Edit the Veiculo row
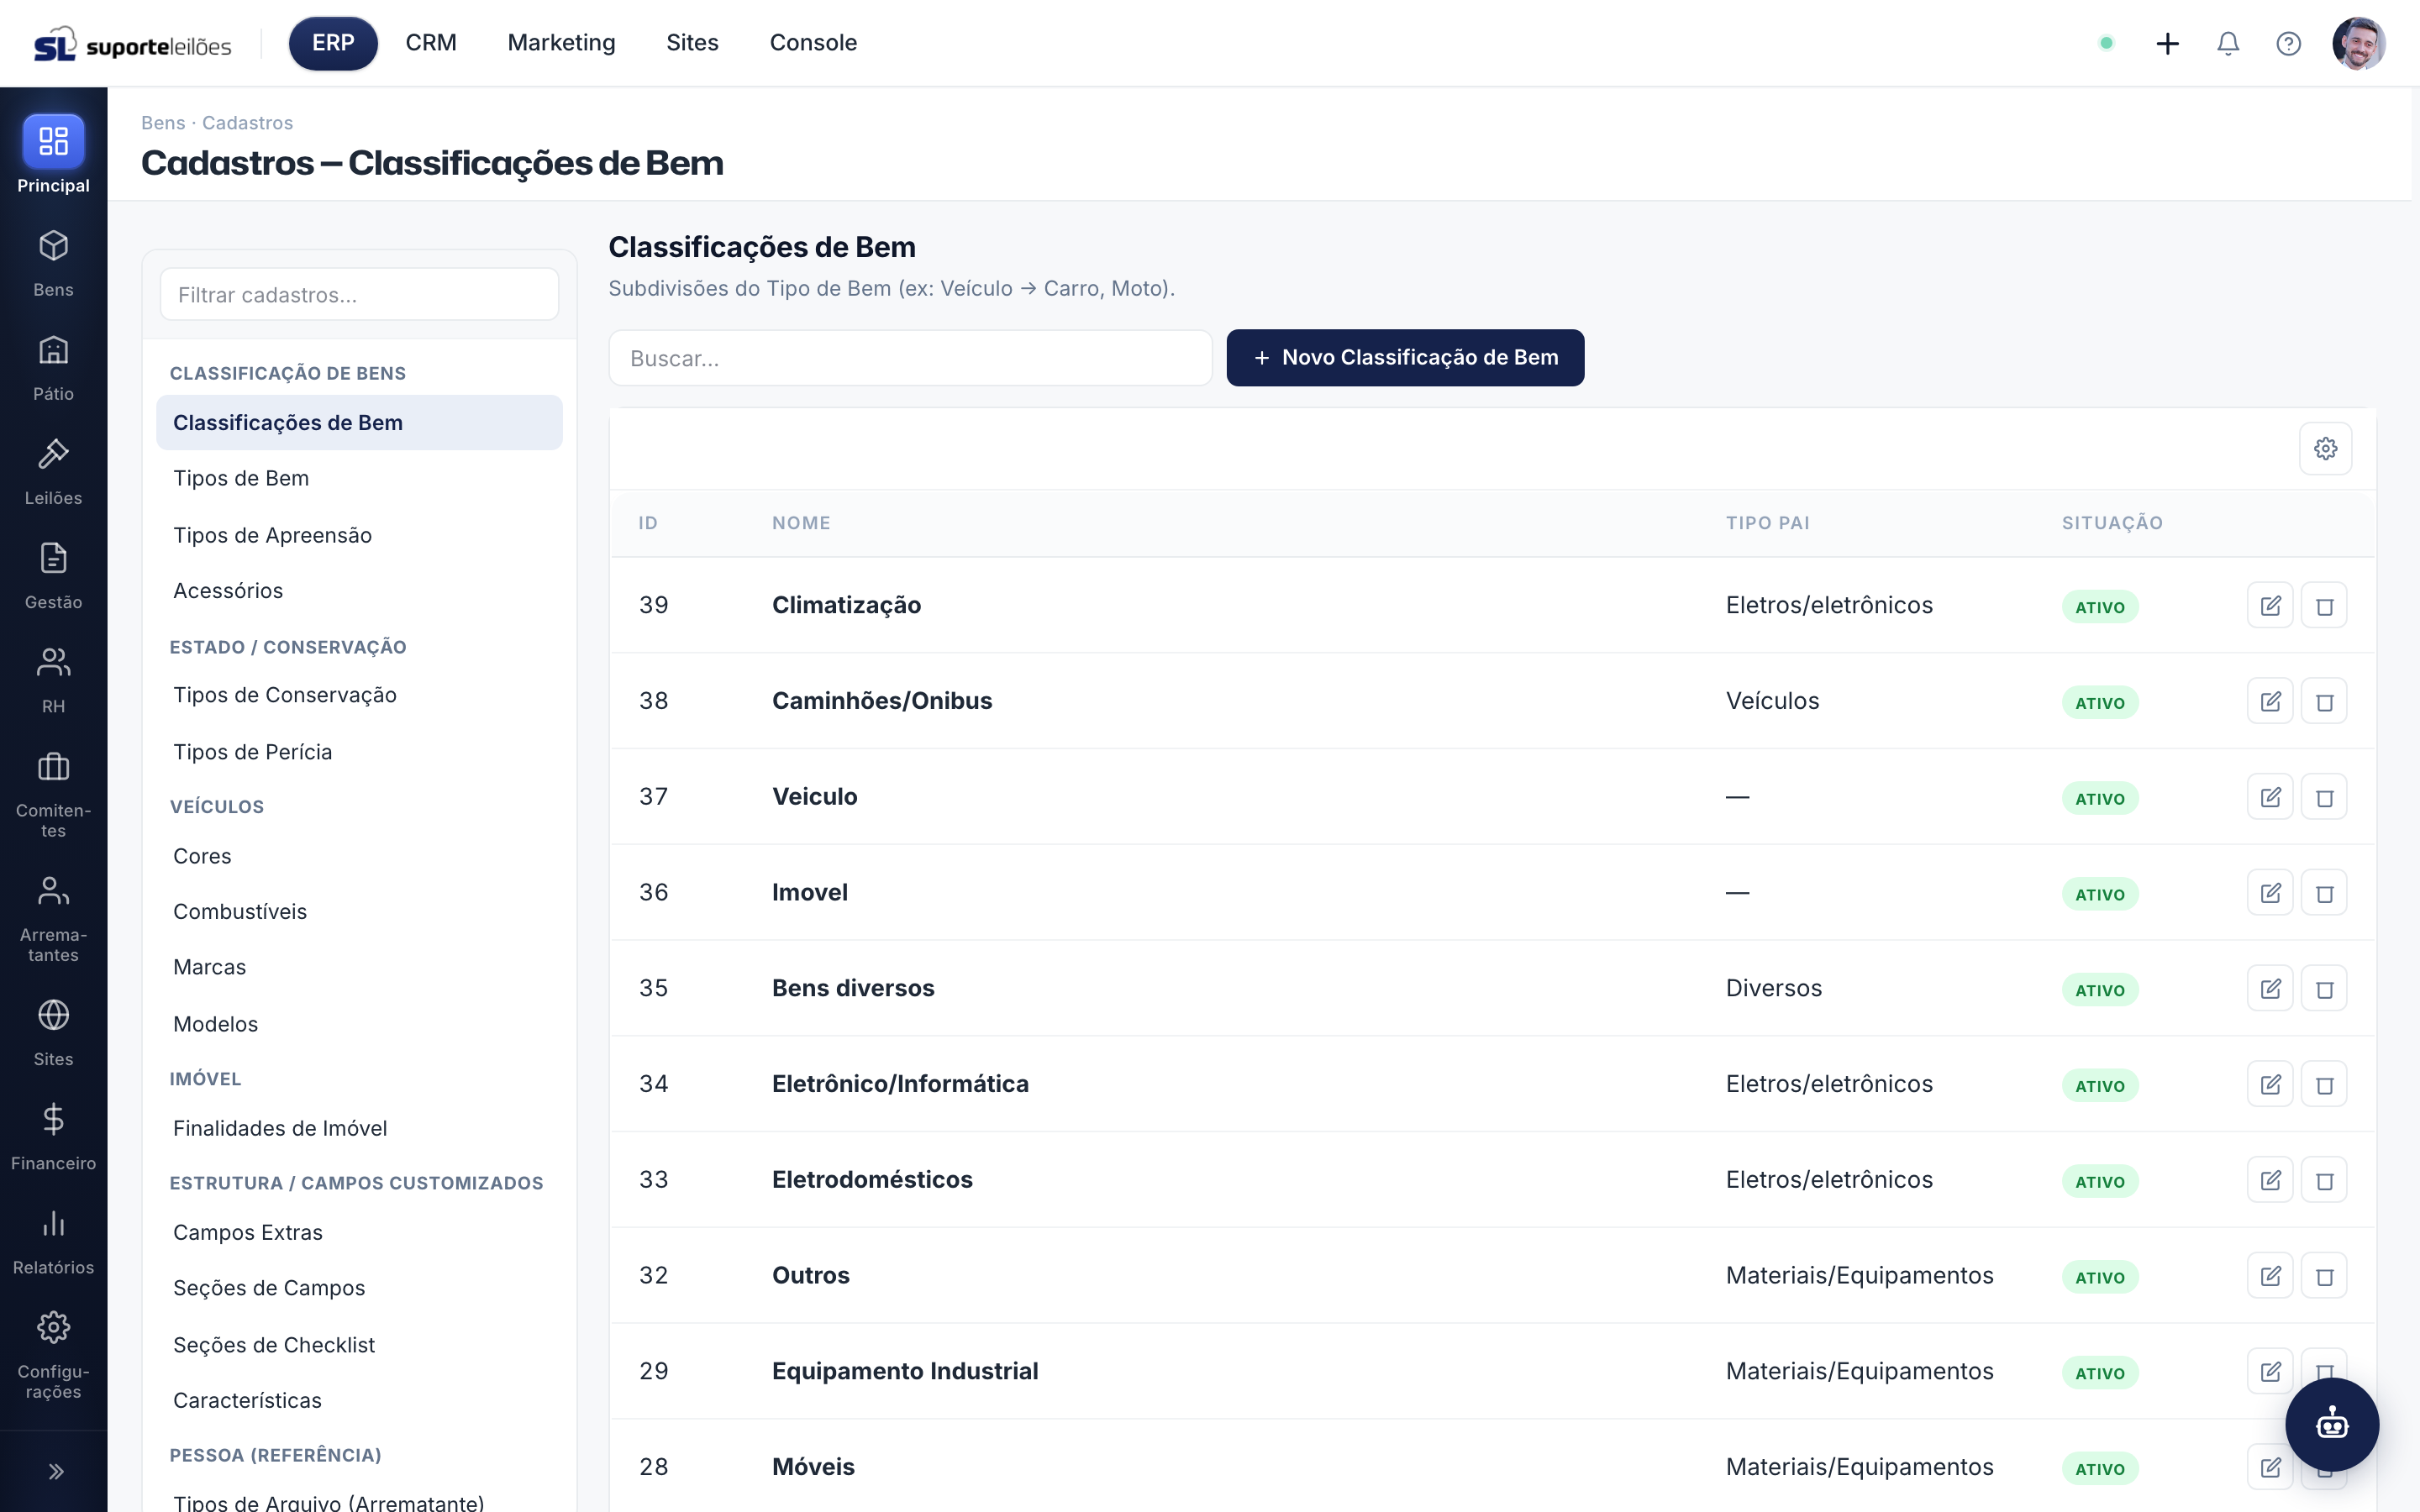 [2270, 797]
